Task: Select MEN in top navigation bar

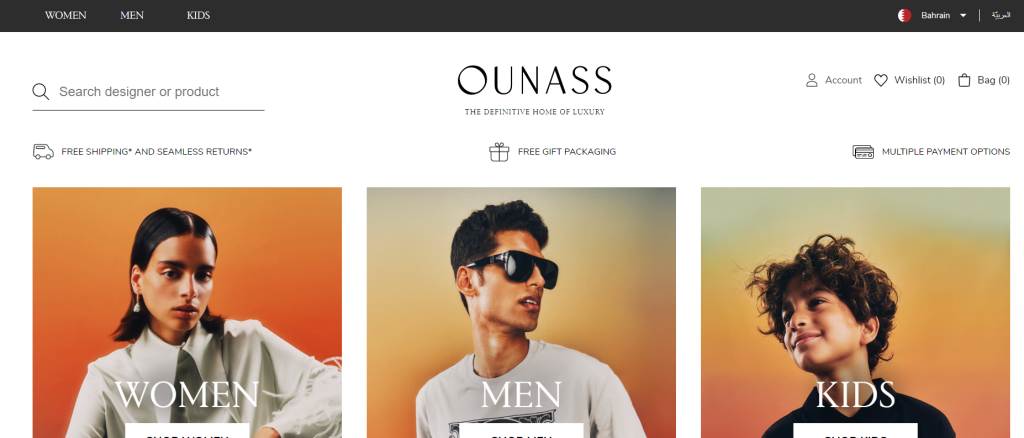Action: pyautogui.click(x=132, y=16)
